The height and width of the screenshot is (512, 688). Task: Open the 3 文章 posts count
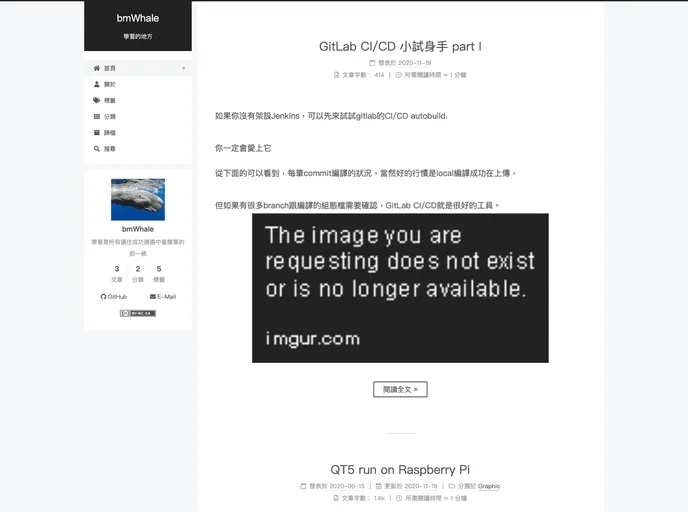[x=117, y=273]
